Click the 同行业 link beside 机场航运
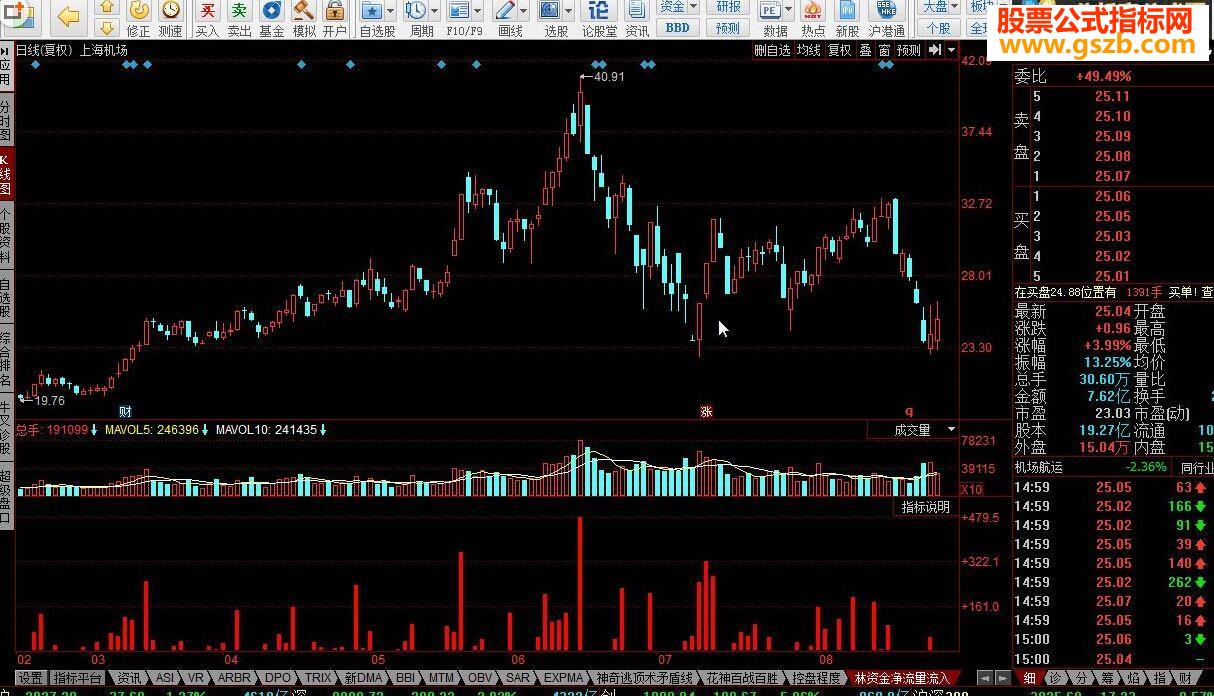Viewport: 1214px width, 696px height. (x=1197, y=467)
